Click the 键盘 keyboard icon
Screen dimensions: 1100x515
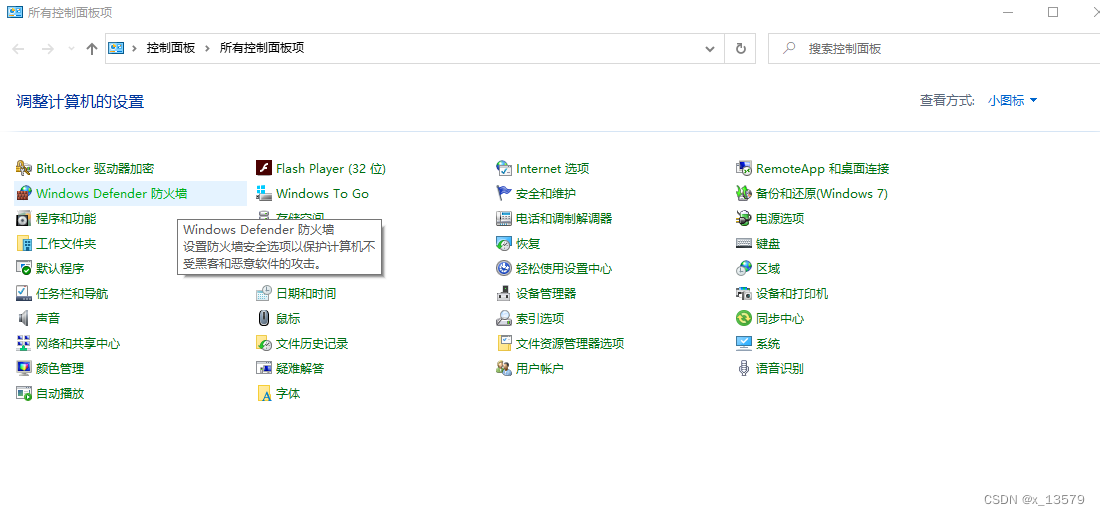[x=744, y=243]
